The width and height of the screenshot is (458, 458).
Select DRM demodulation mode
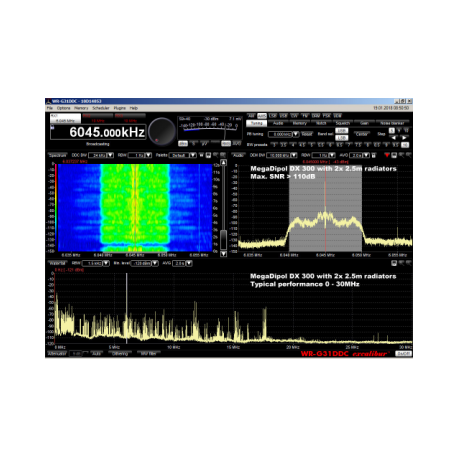(316, 116)
